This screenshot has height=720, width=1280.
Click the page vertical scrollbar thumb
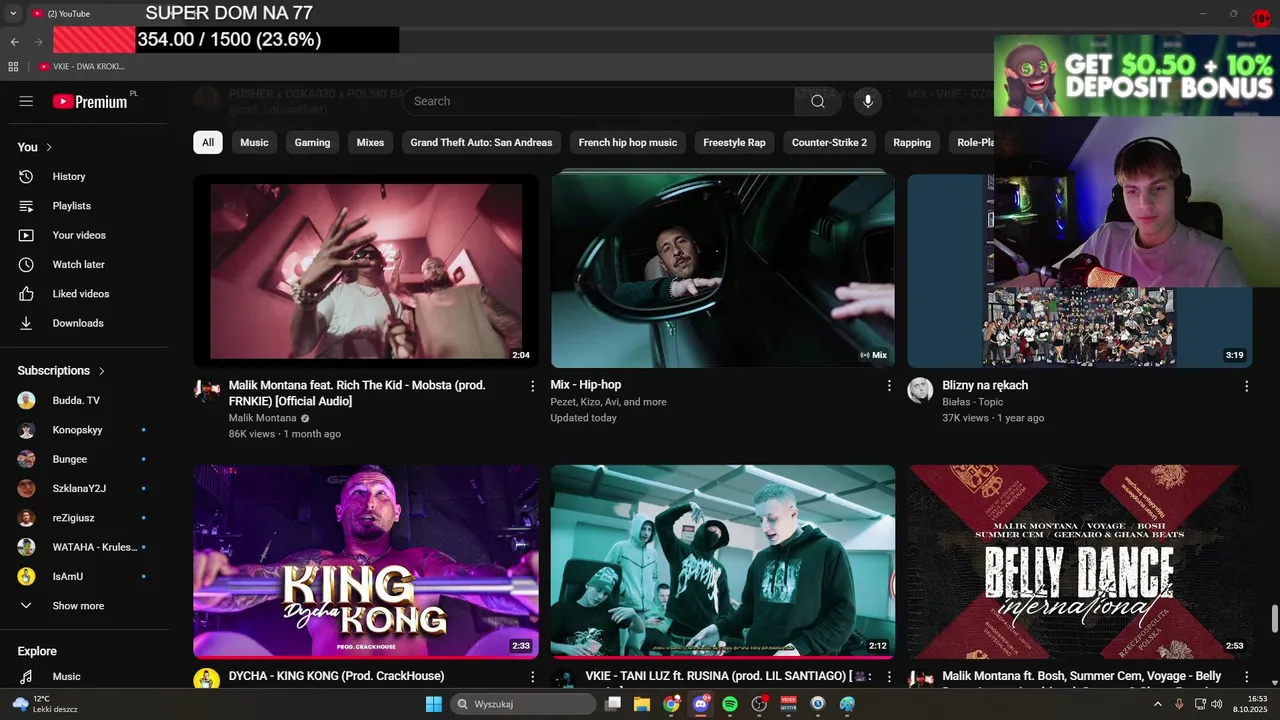(1274, 619)
